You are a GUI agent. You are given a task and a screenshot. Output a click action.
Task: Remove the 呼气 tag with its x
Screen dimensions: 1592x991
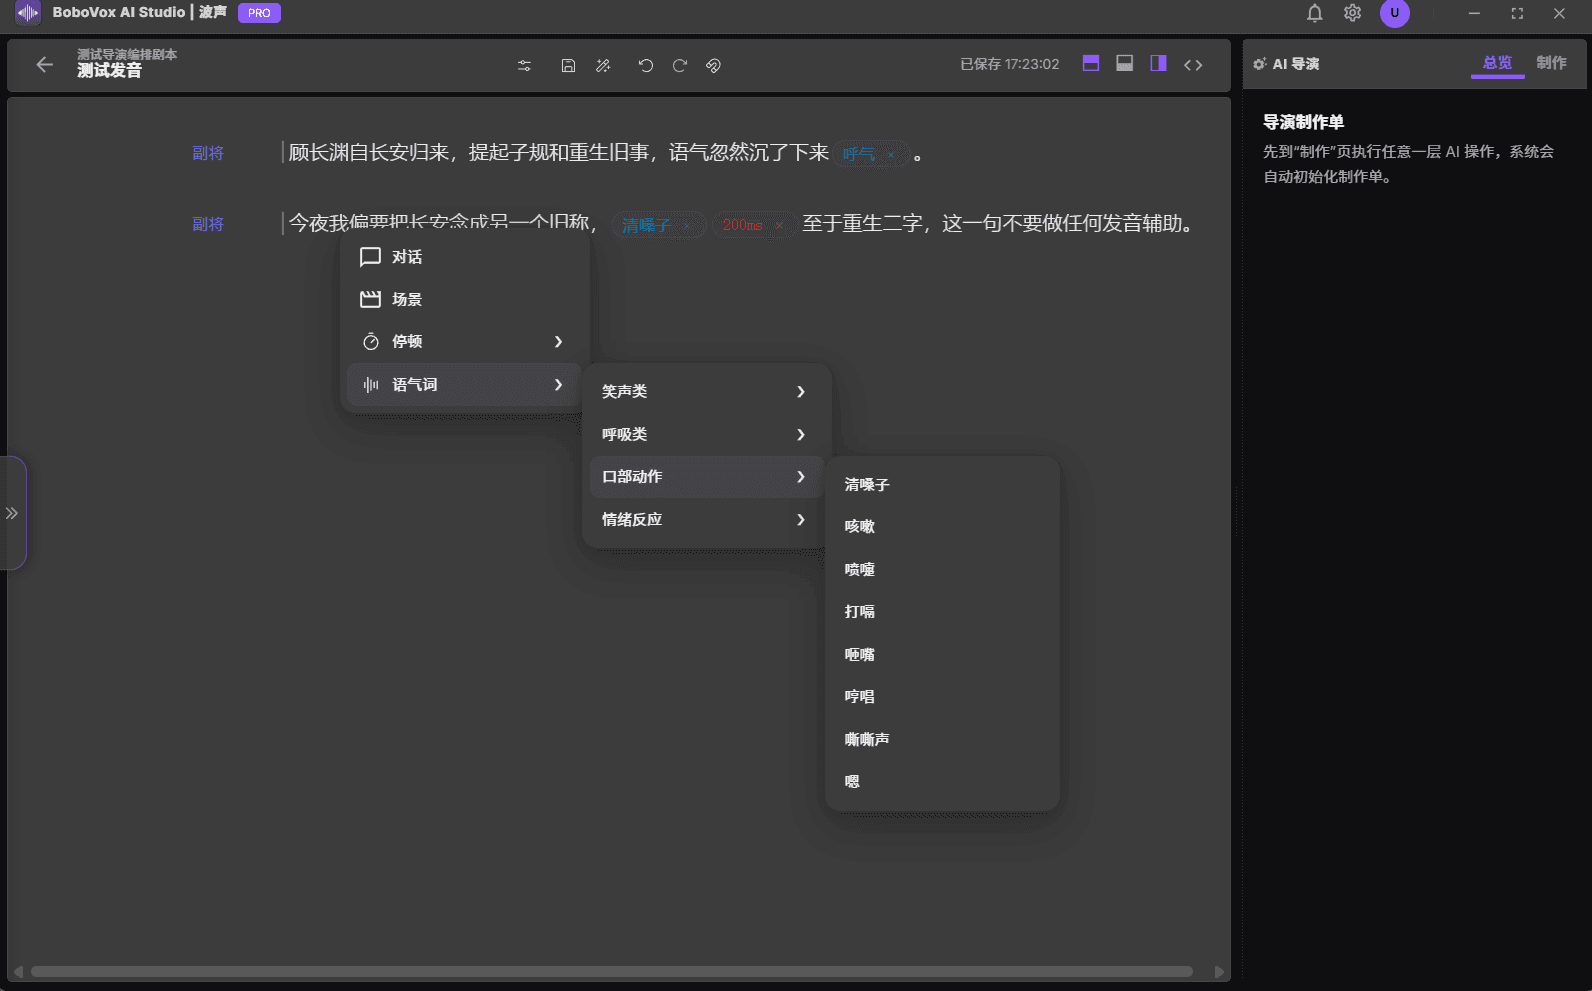coord(891,155)
